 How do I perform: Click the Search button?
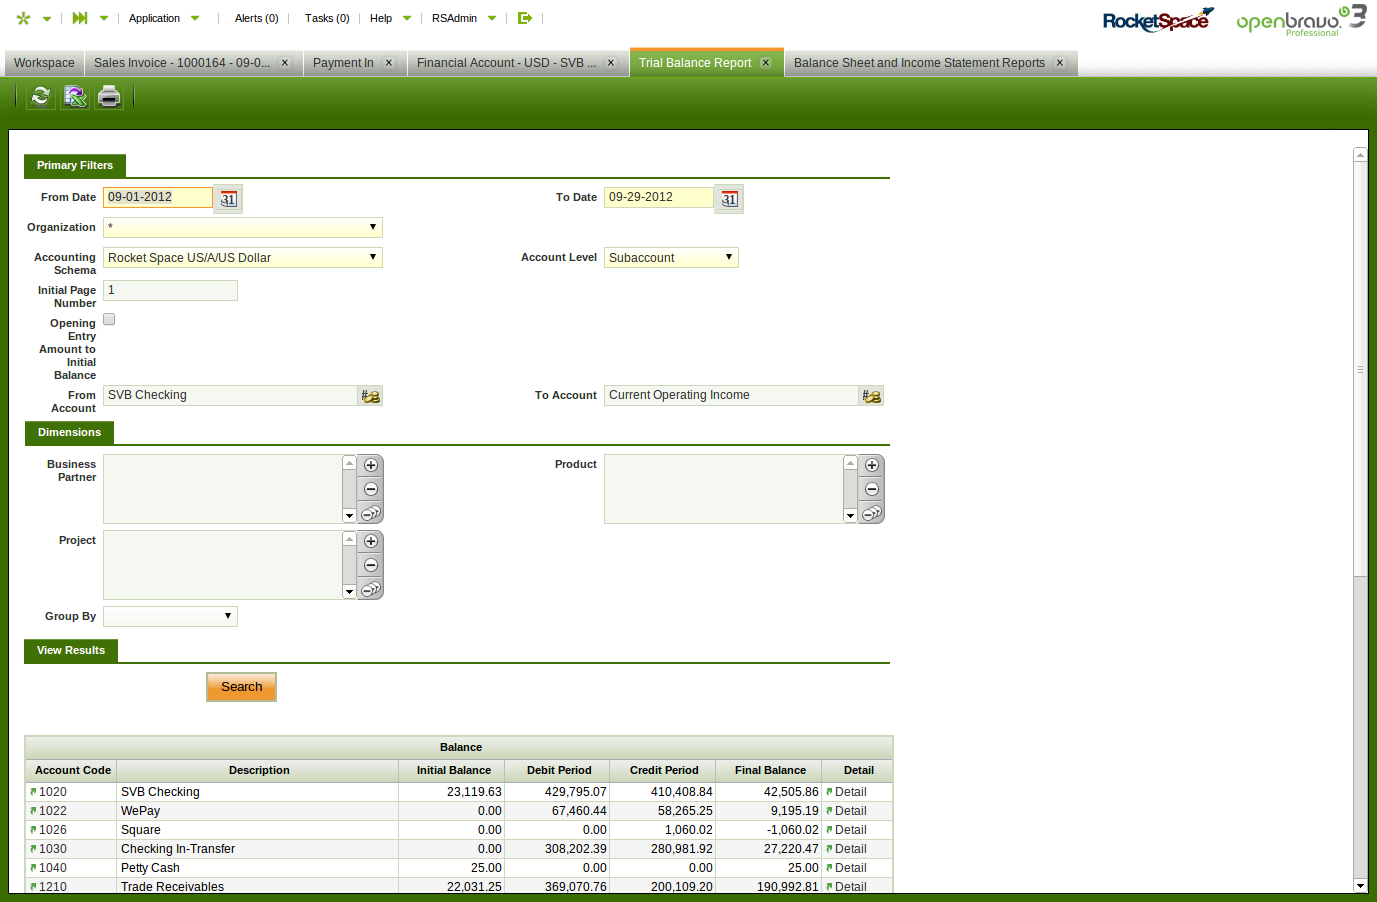coord(241,687)
